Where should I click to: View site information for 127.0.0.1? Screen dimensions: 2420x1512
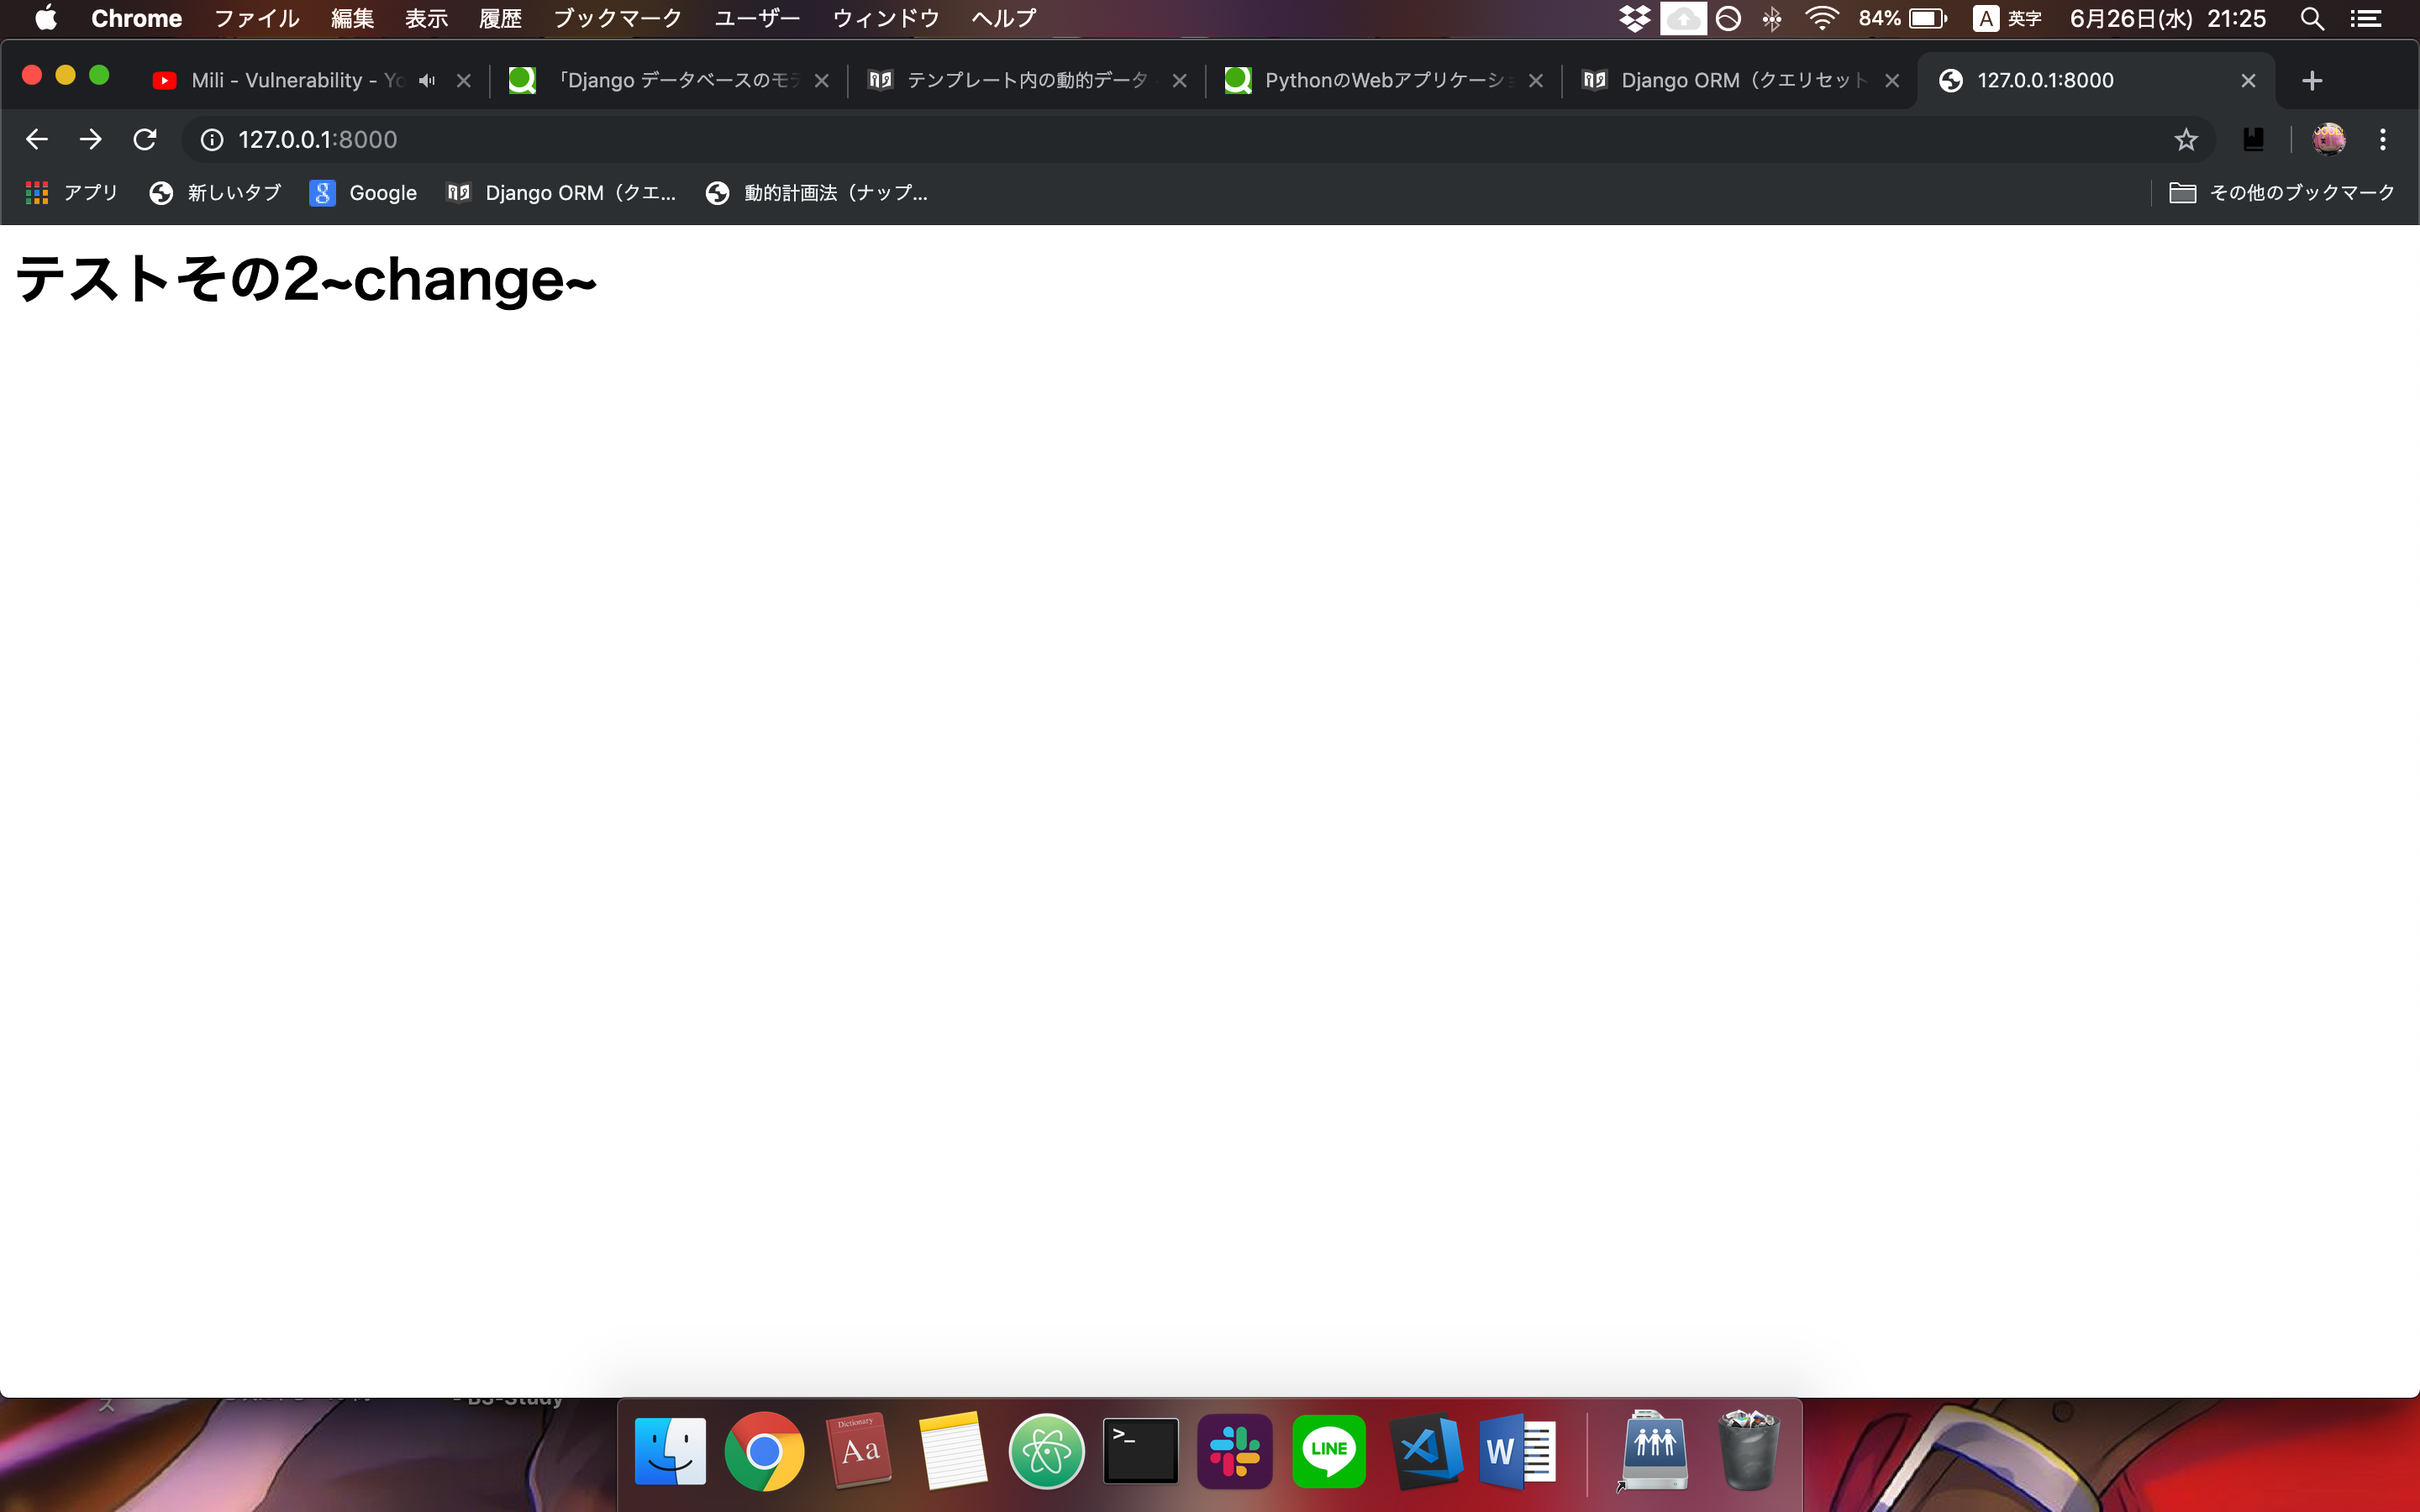212,140
